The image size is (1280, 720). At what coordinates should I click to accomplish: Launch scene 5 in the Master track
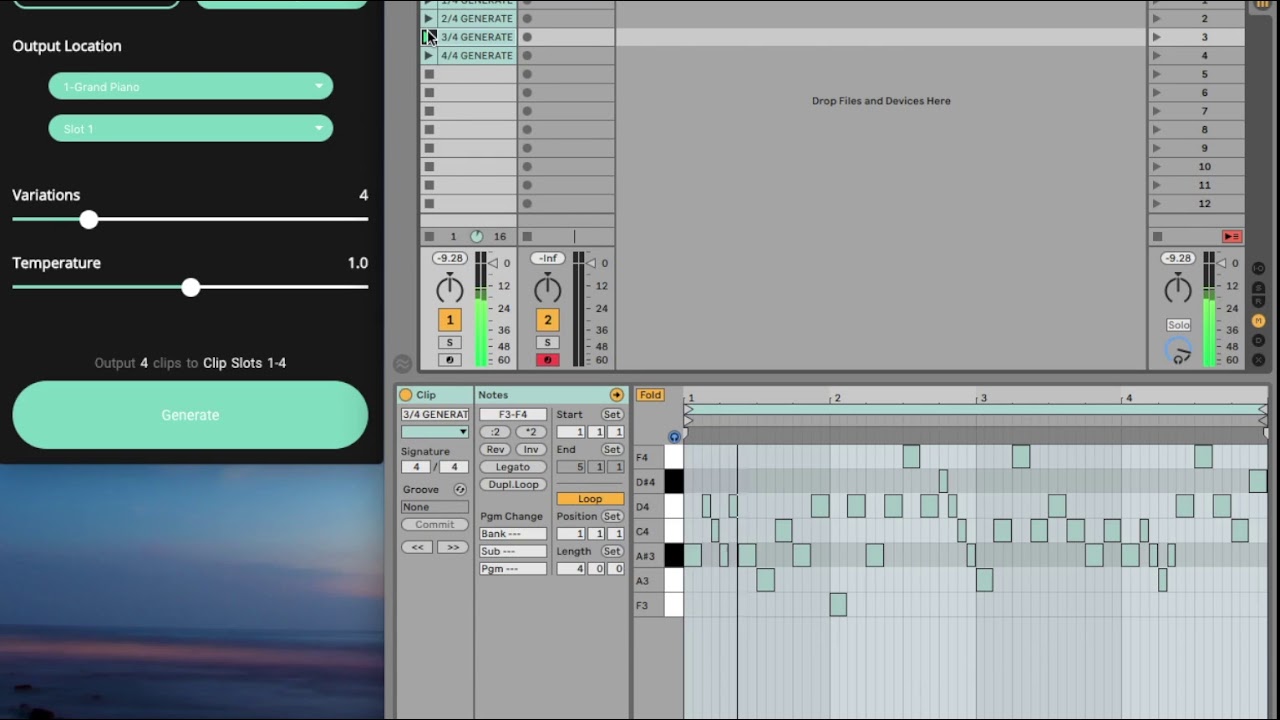tap(1157, 74)
